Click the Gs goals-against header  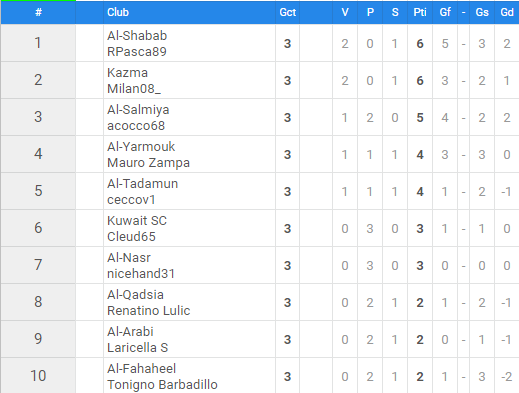coord(482,12)
